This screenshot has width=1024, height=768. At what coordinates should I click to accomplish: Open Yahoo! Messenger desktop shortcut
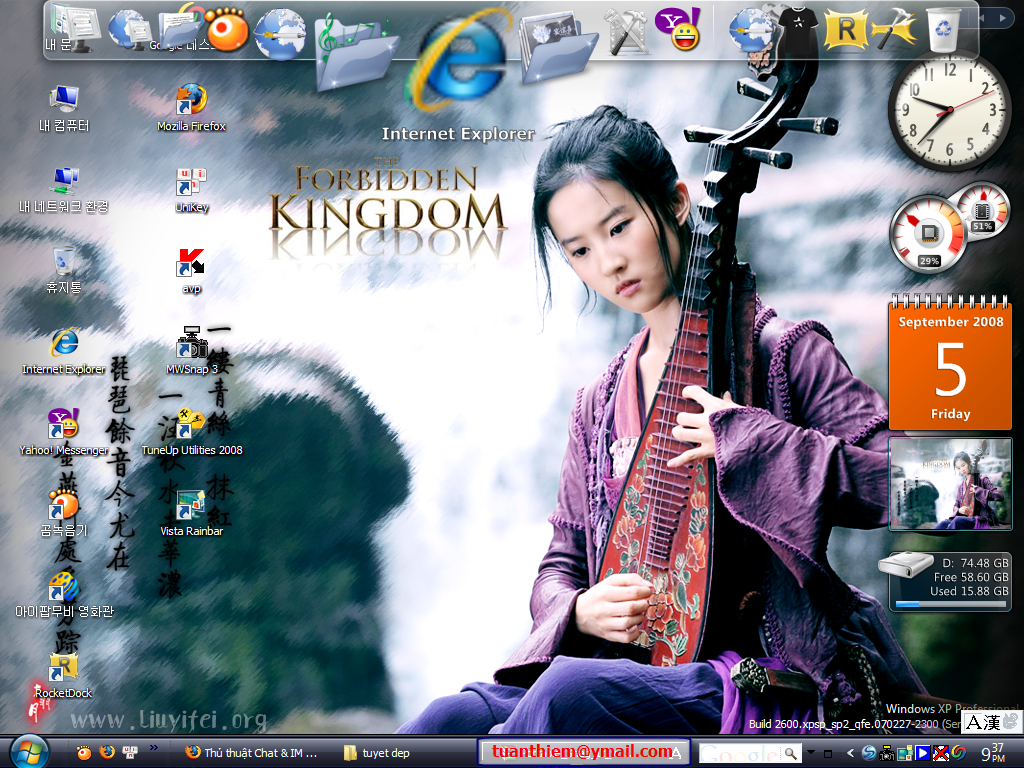coord(63,432)
